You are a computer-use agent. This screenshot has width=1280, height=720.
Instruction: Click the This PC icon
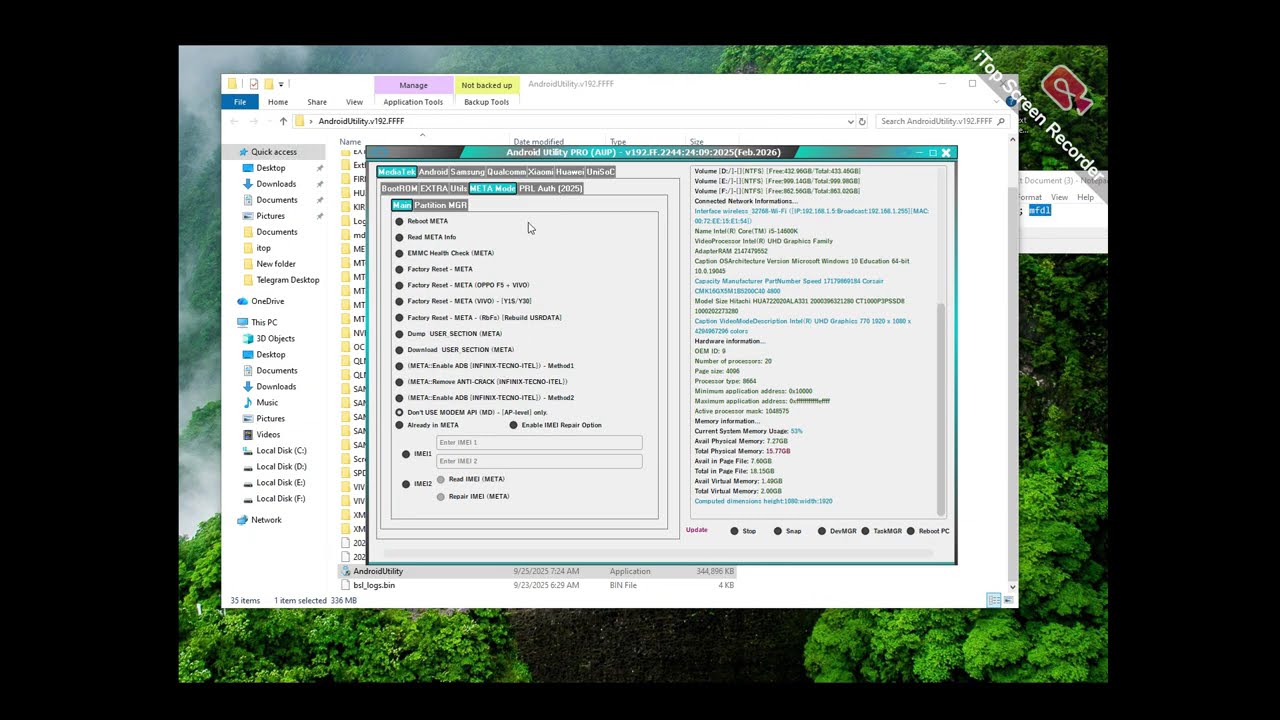coord(242,323)
